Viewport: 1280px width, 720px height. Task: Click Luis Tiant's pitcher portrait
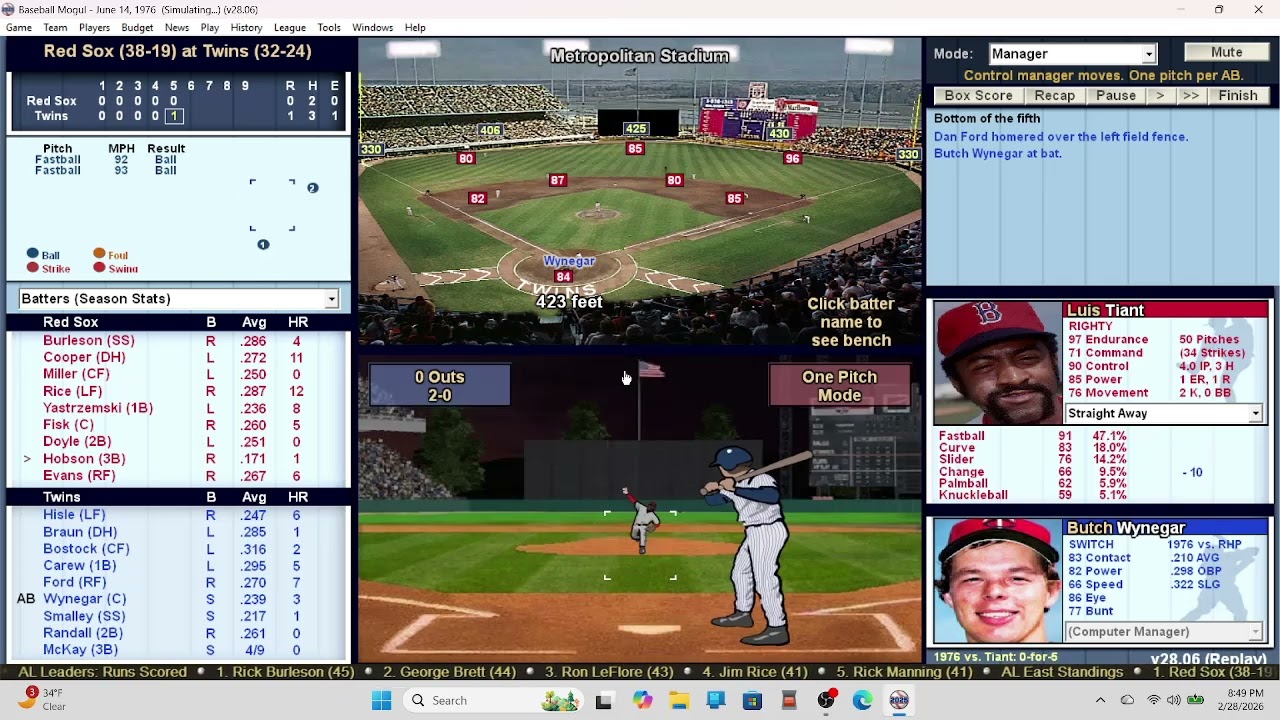tap(997, 363)
